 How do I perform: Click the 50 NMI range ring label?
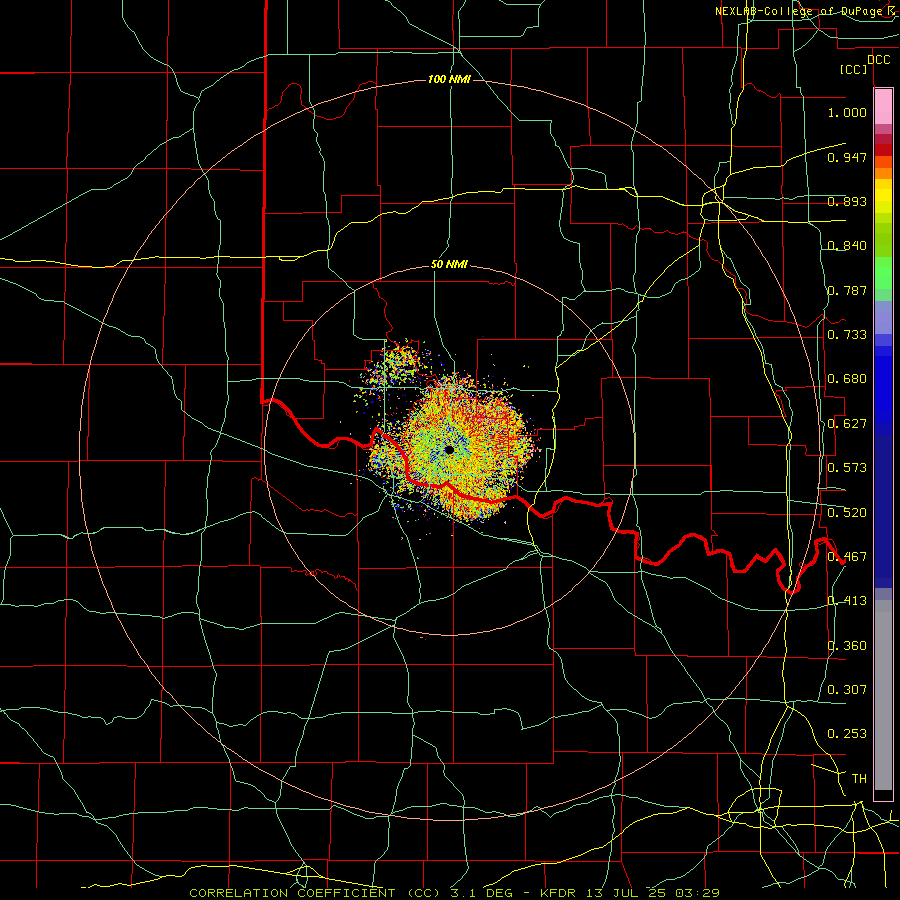(x=449, y=265)
